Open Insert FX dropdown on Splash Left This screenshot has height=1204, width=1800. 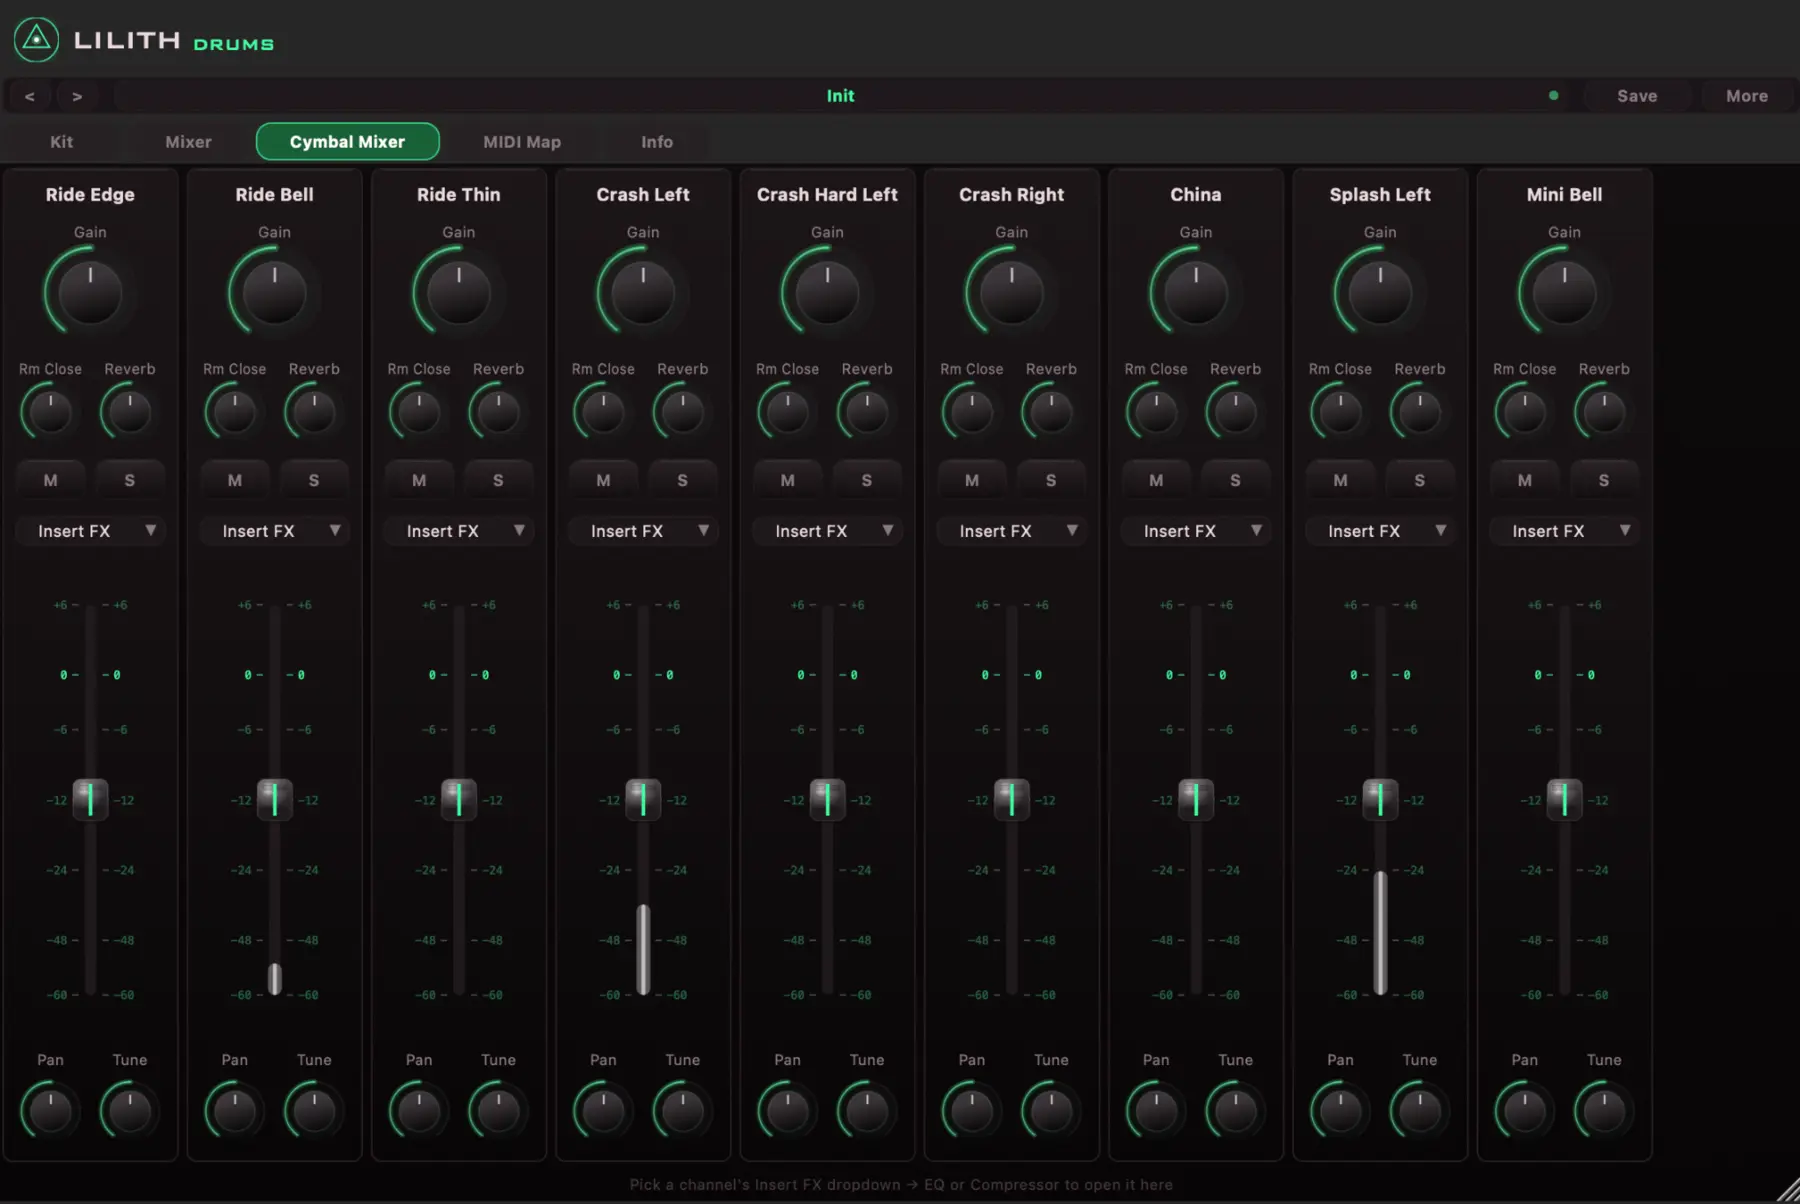pos(1380,531)
